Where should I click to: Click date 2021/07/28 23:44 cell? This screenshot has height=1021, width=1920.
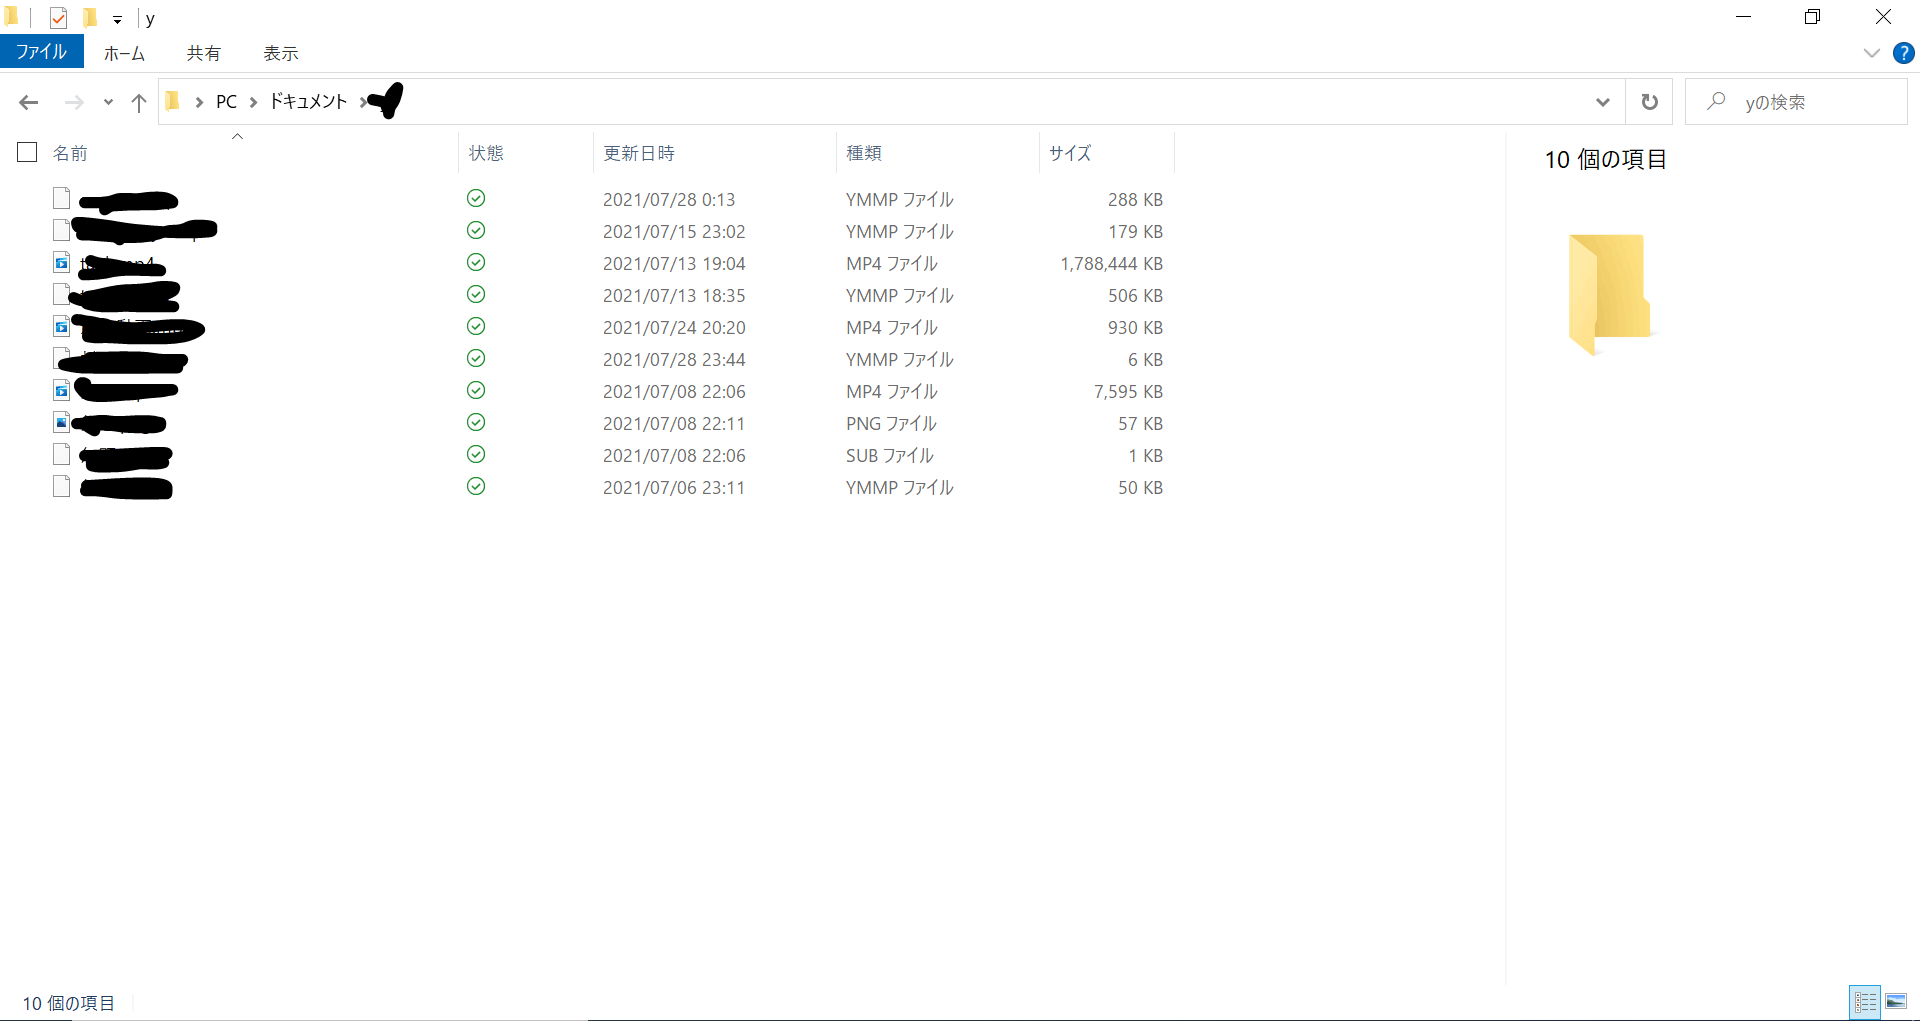click(674, 360)
